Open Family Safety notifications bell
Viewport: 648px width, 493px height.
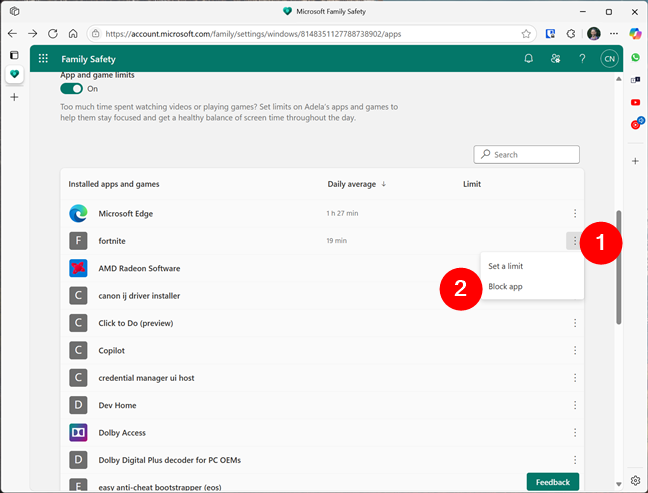click(528, 59)
